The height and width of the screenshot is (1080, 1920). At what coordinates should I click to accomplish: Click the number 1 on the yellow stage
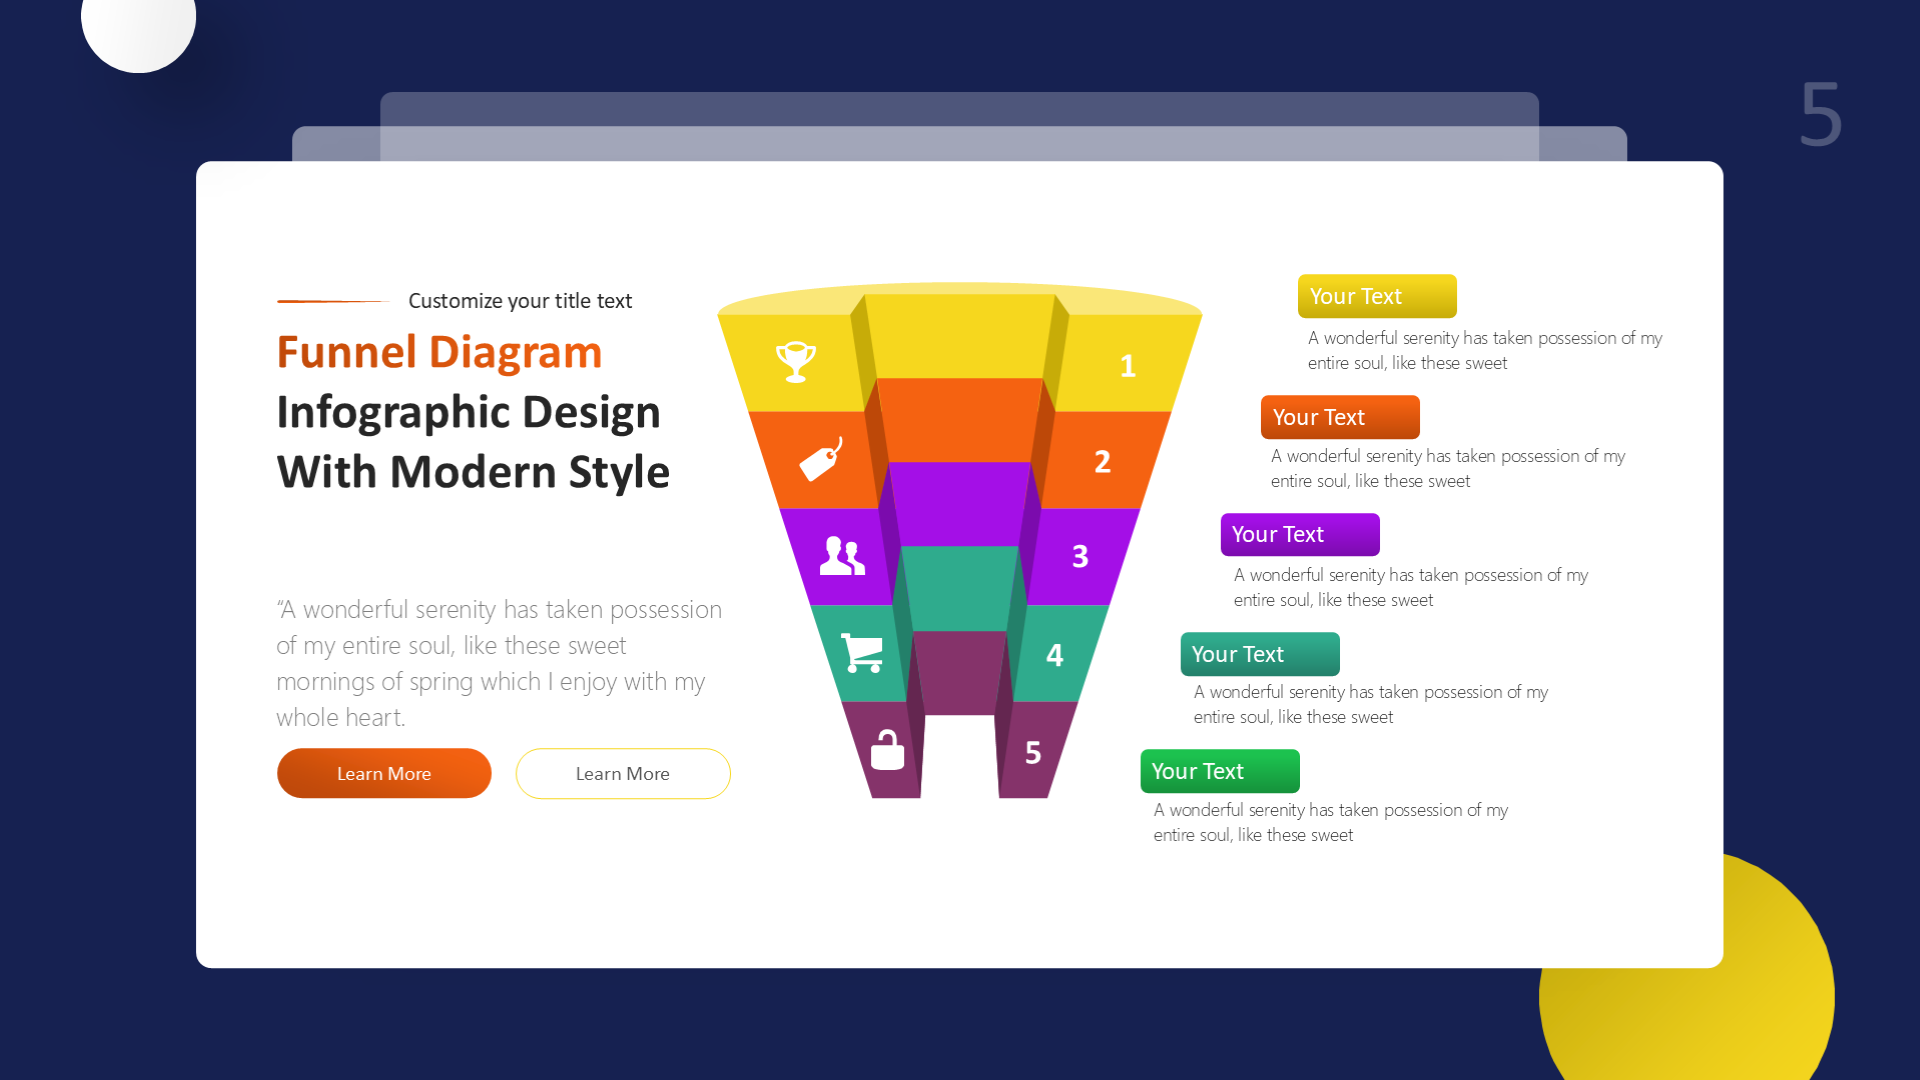point(1128,366)
